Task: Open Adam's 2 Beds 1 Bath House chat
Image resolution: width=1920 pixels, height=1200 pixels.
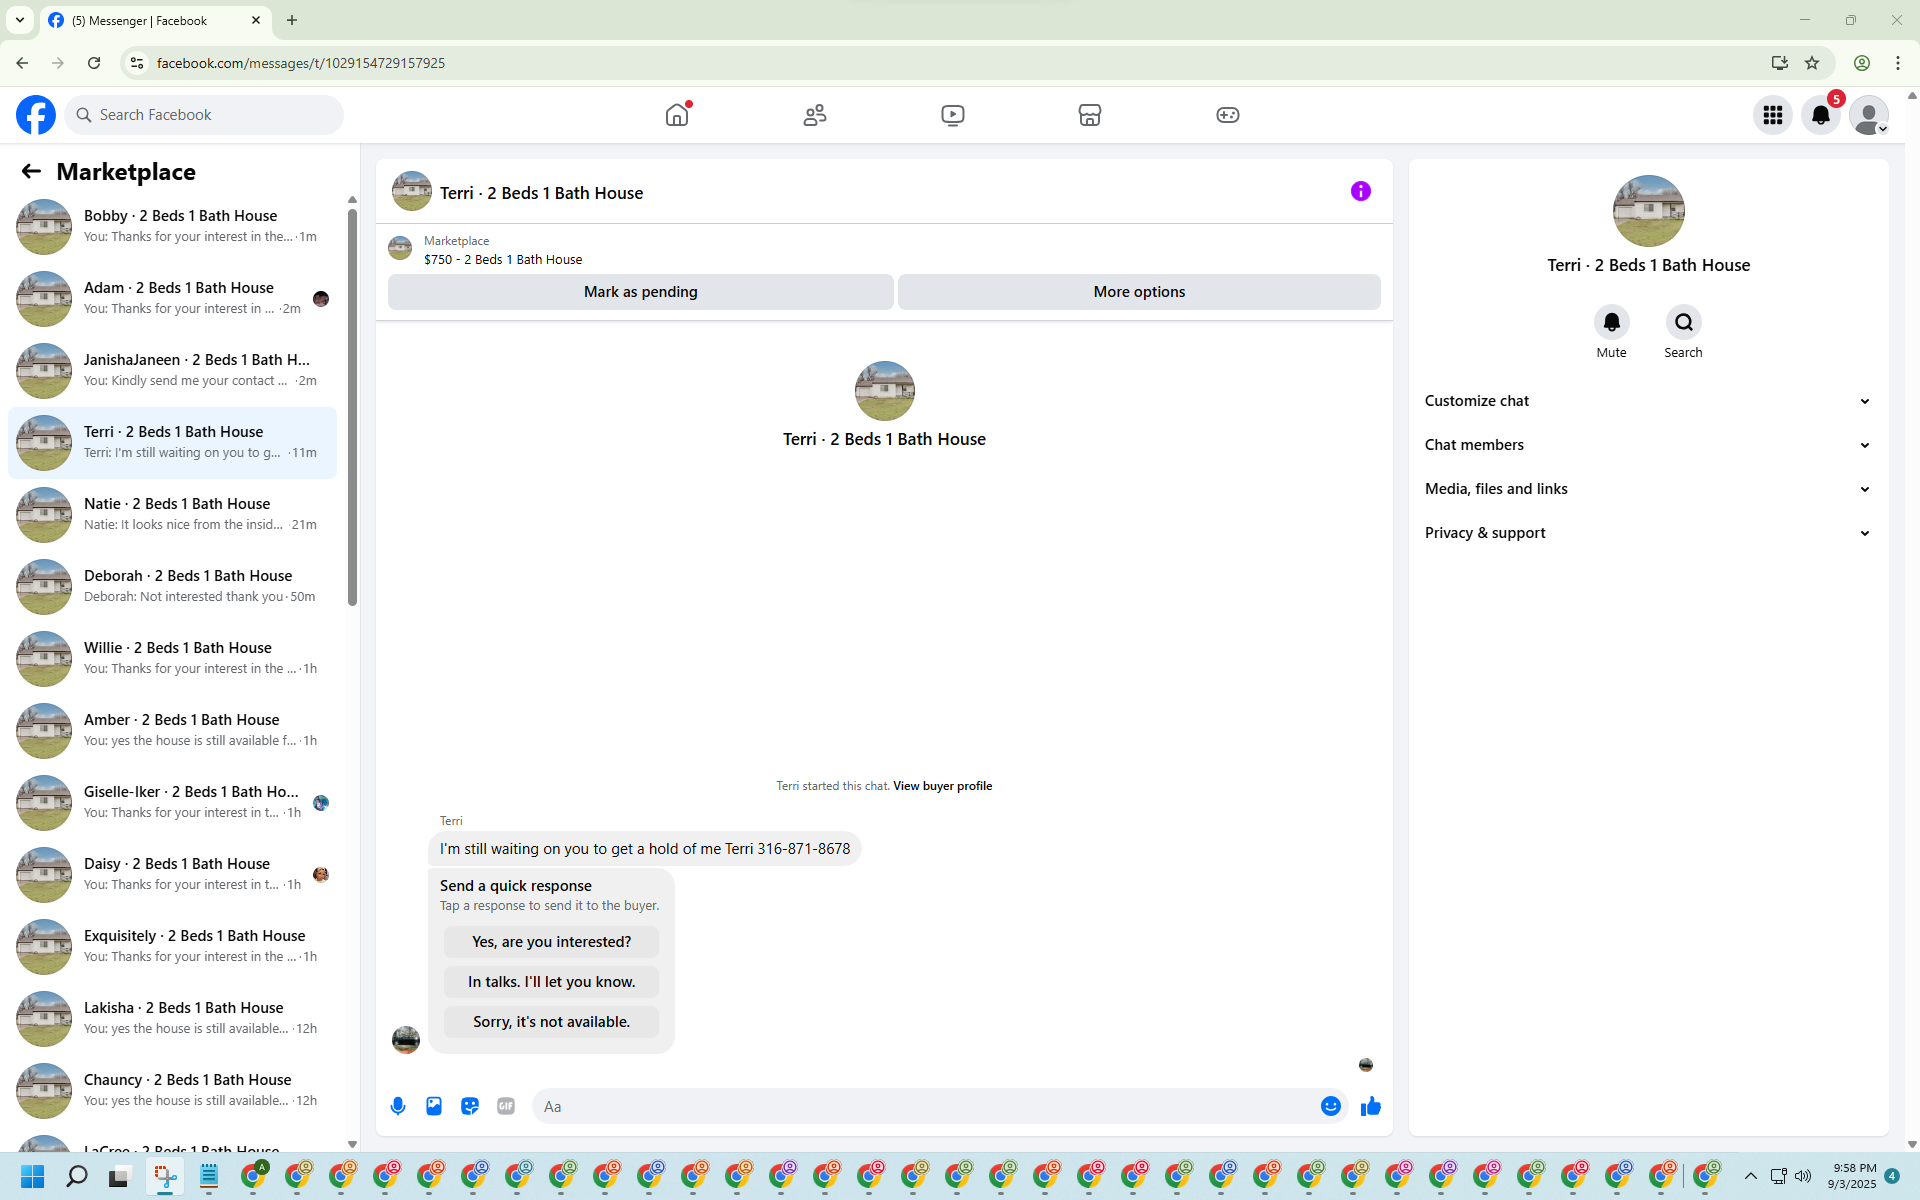Action: (x=172, y=298)
